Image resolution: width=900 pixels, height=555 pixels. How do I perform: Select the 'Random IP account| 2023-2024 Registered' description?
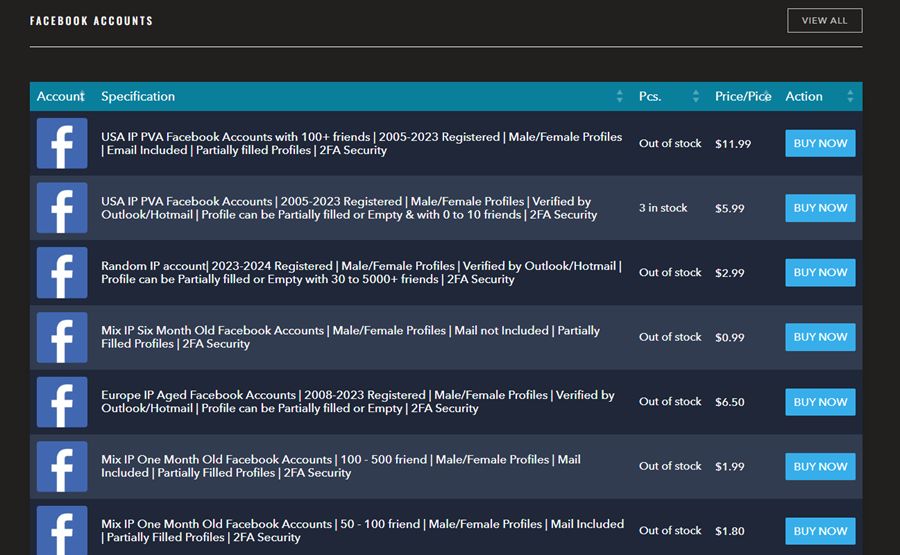click(x=362, y=273)
